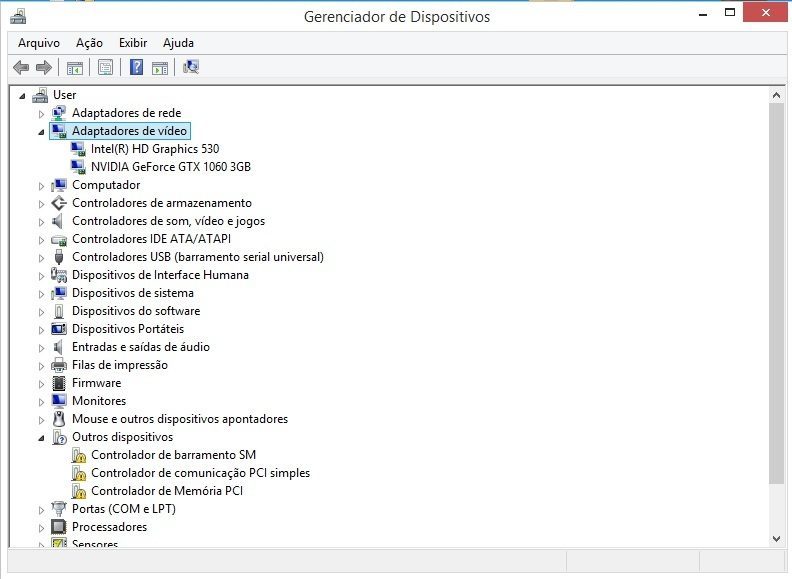792x579 pixels.
Task: Click the Forward arrow toolbar button
Action: click(x=44, y=67)
